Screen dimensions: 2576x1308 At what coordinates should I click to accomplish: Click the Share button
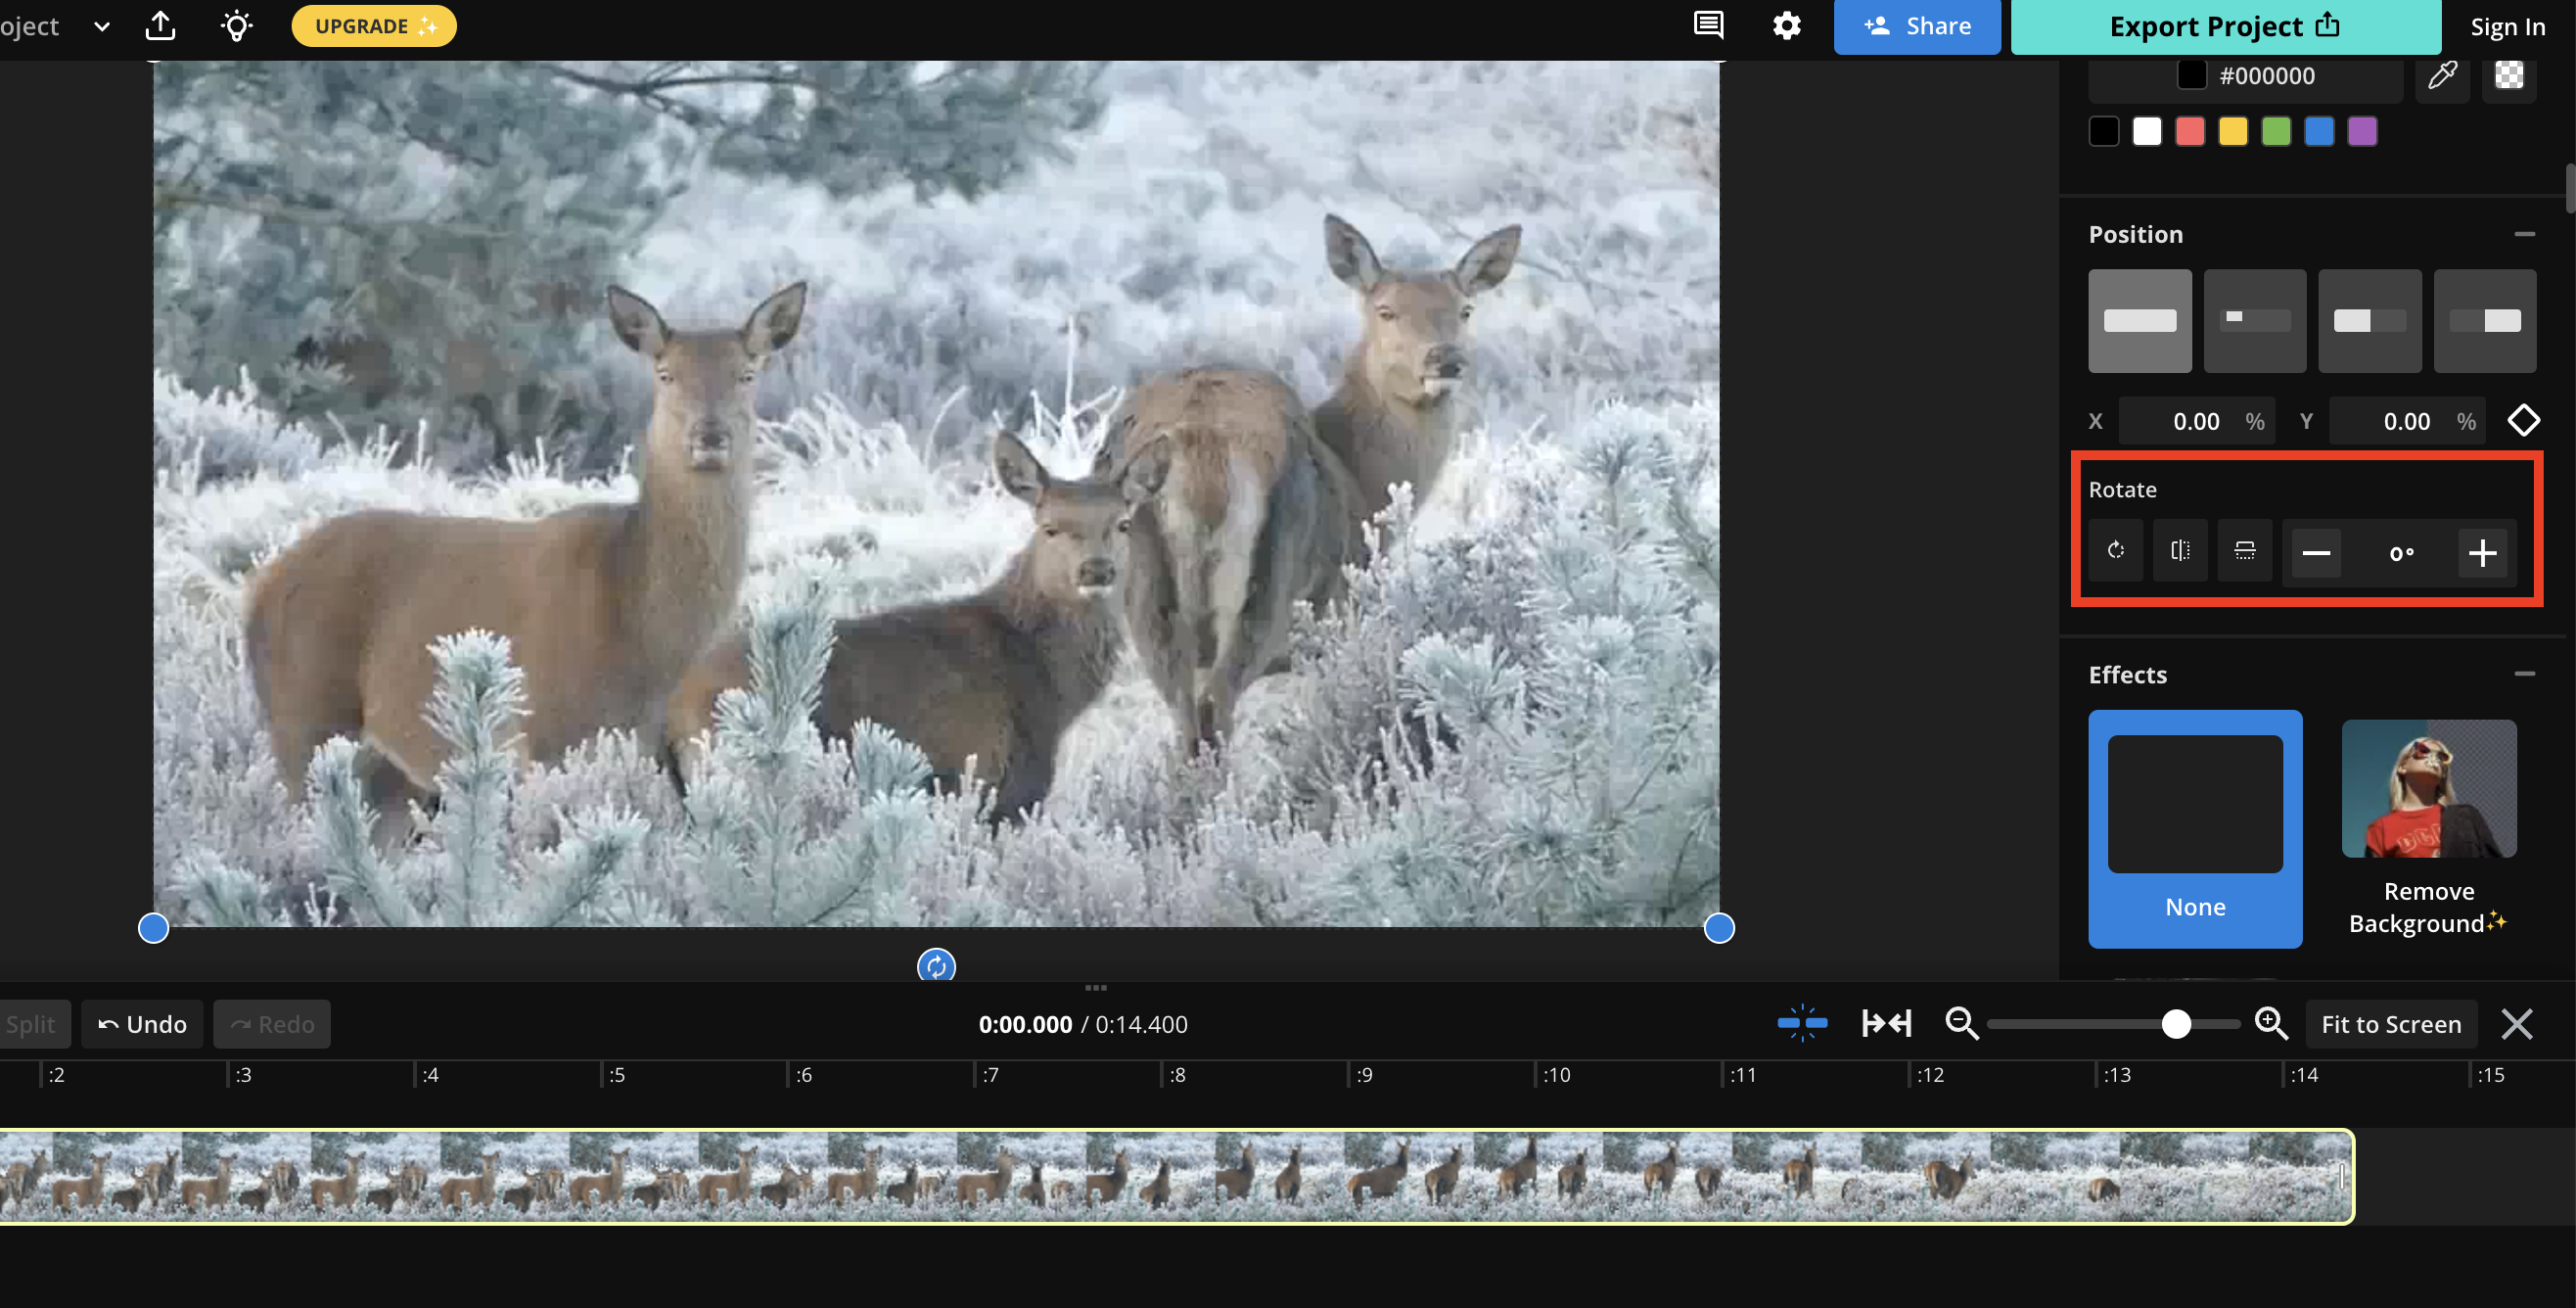pyautogui.click(x=1917, y=26)
